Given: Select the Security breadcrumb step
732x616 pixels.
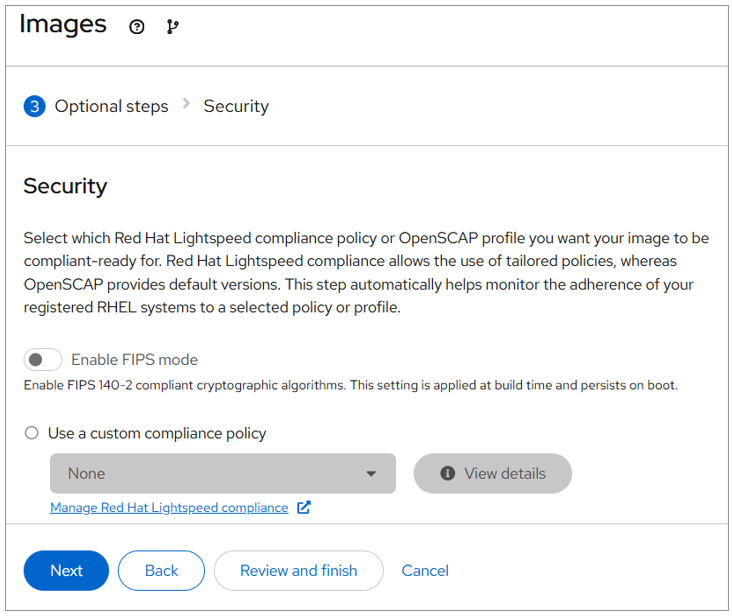Looking at the screenshot, I should coord(236,106).
